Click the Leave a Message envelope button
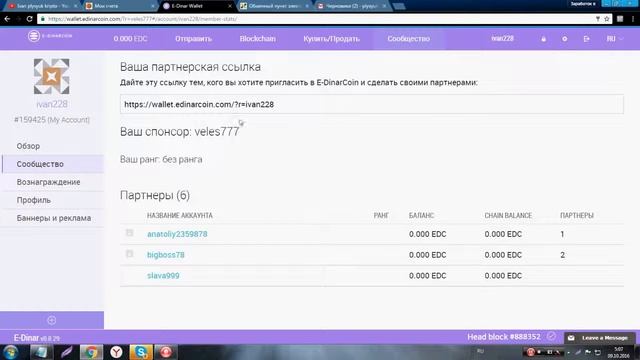The height and width of the screenshot is (360, 640). click(x=600, y=338)
